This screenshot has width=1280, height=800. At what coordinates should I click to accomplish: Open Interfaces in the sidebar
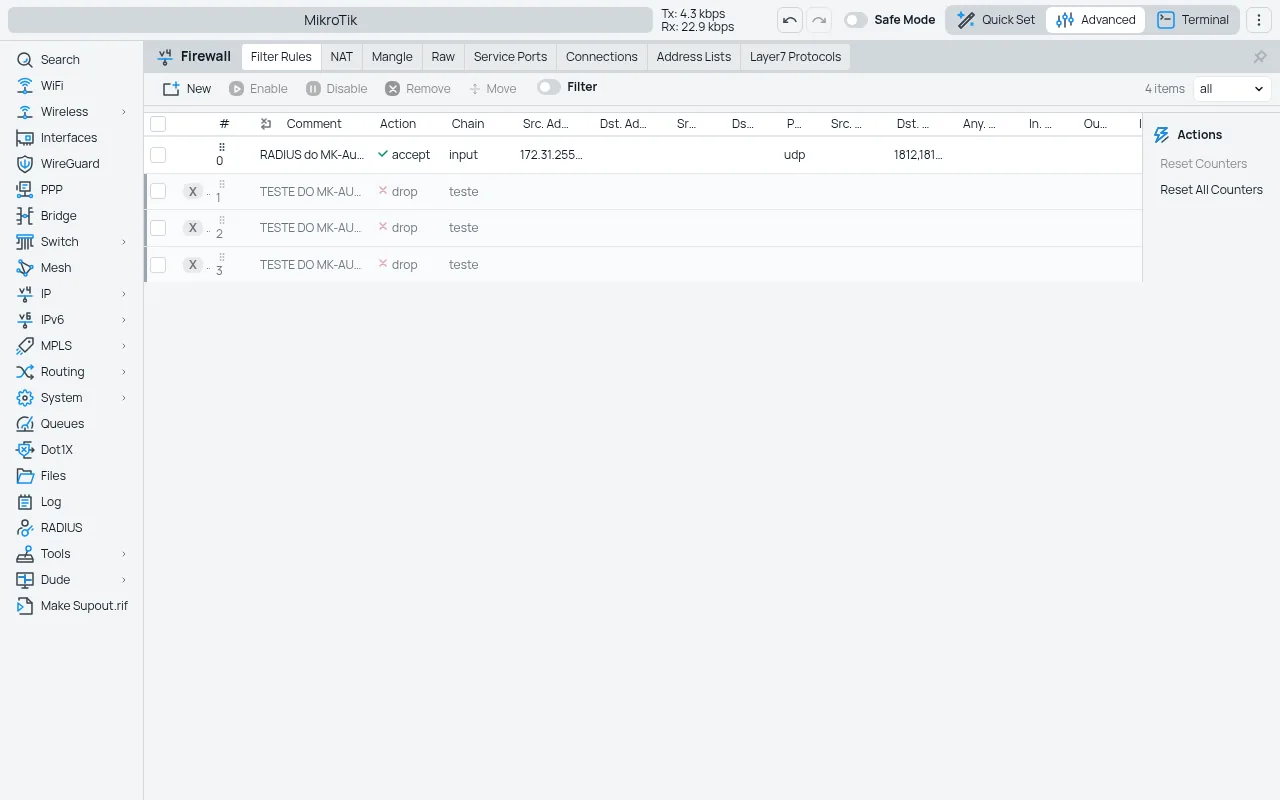69,138
